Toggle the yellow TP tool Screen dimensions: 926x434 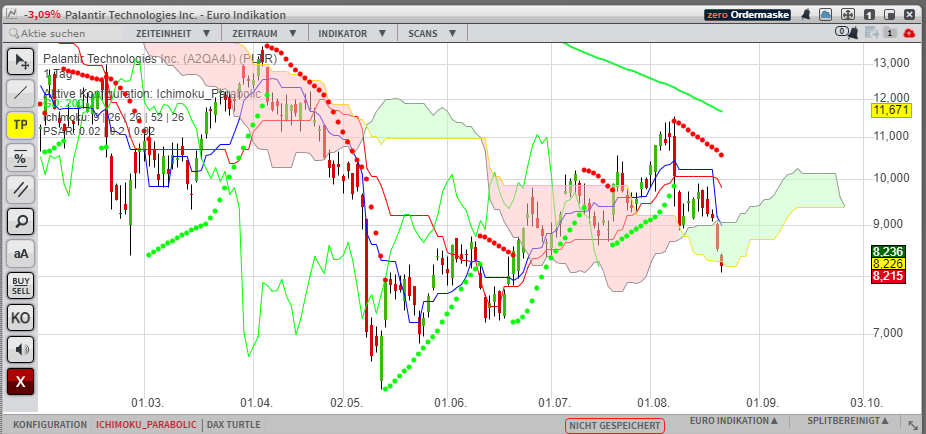[x=21, y=125]
